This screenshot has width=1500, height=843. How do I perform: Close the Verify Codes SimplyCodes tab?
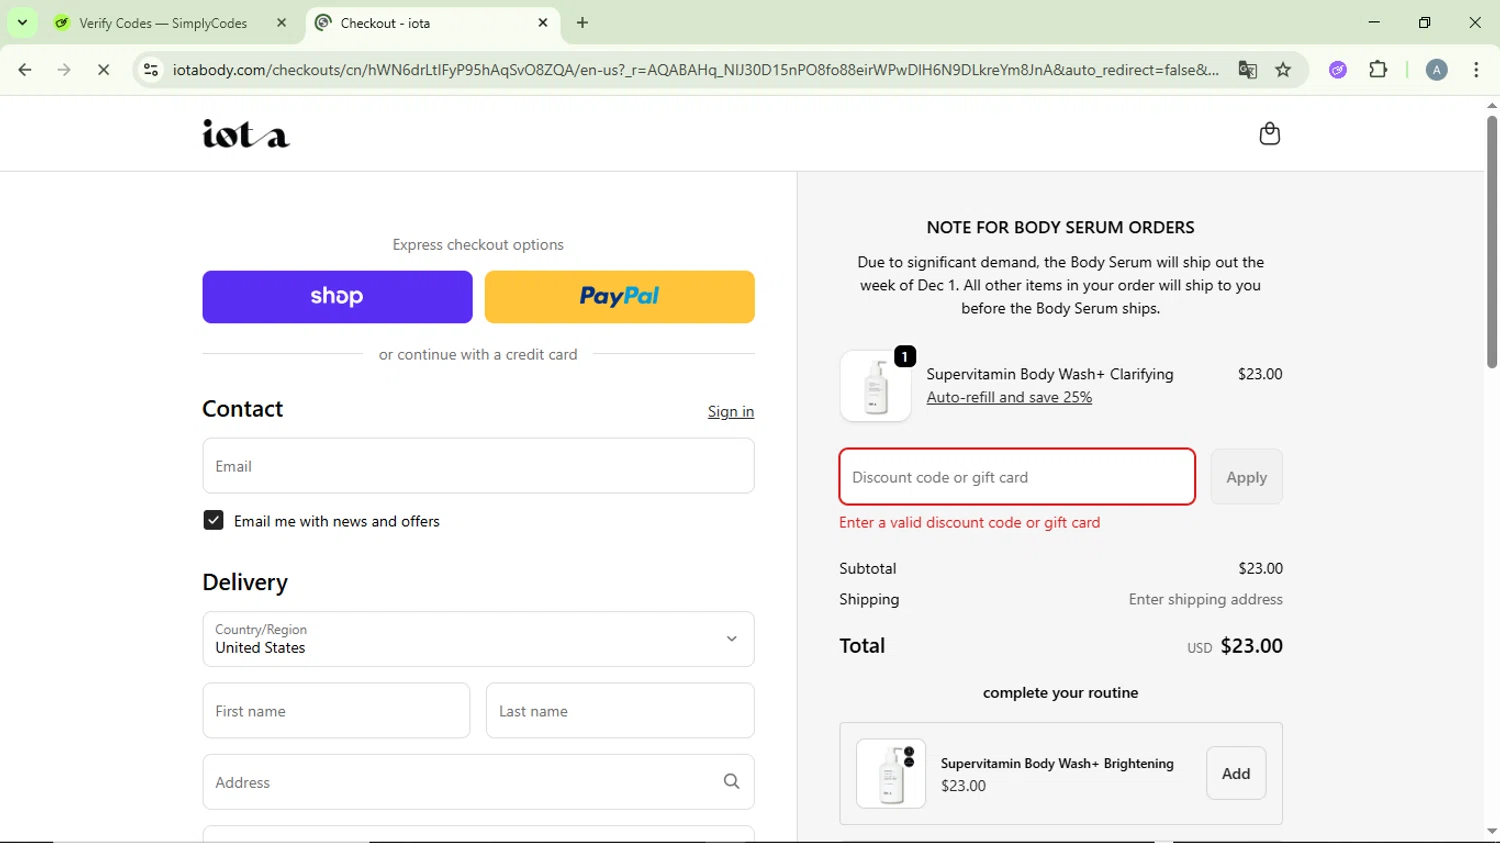coord(282,23)
